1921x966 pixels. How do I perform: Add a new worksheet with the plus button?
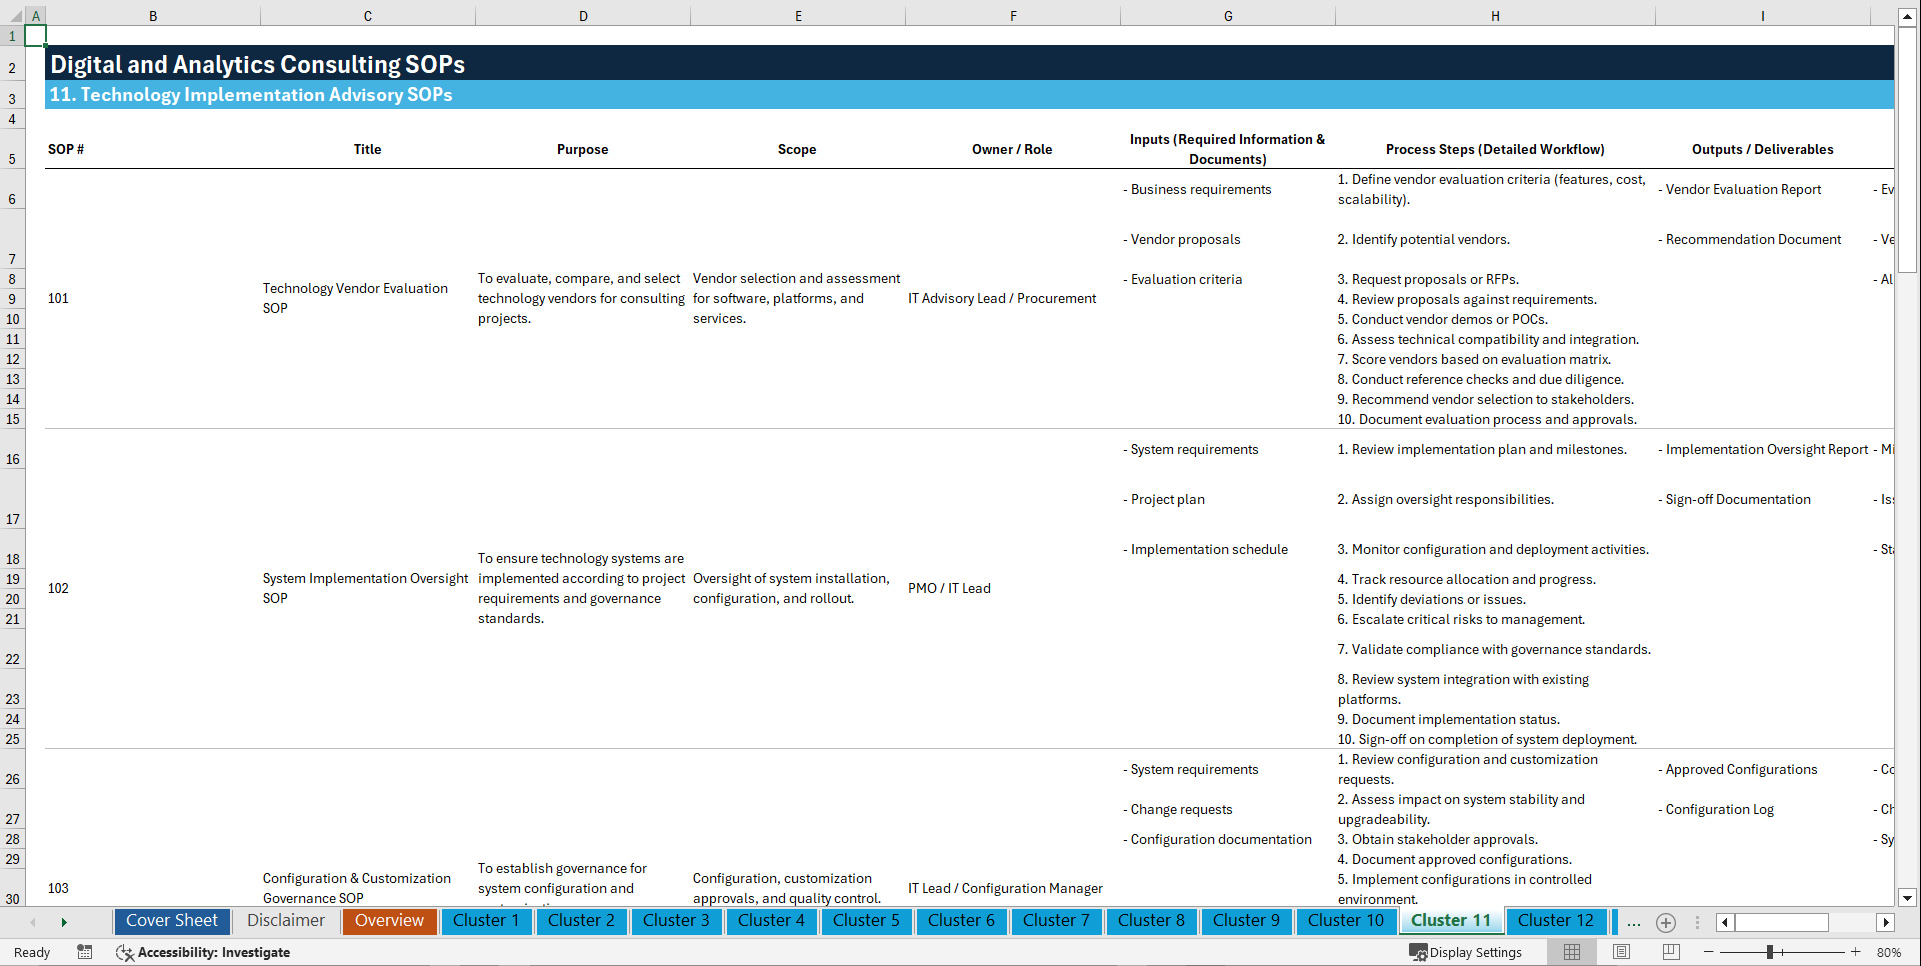[1666, 923]
